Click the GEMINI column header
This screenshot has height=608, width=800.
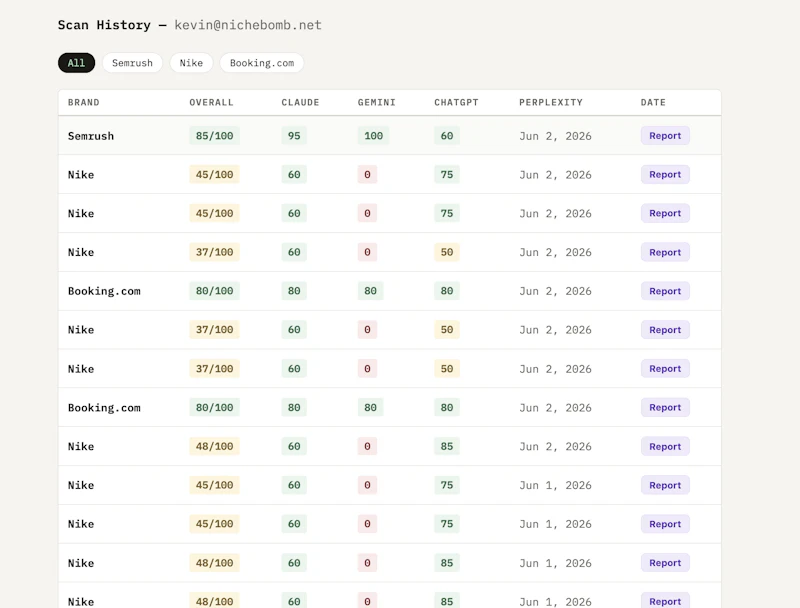pos(377,102)
